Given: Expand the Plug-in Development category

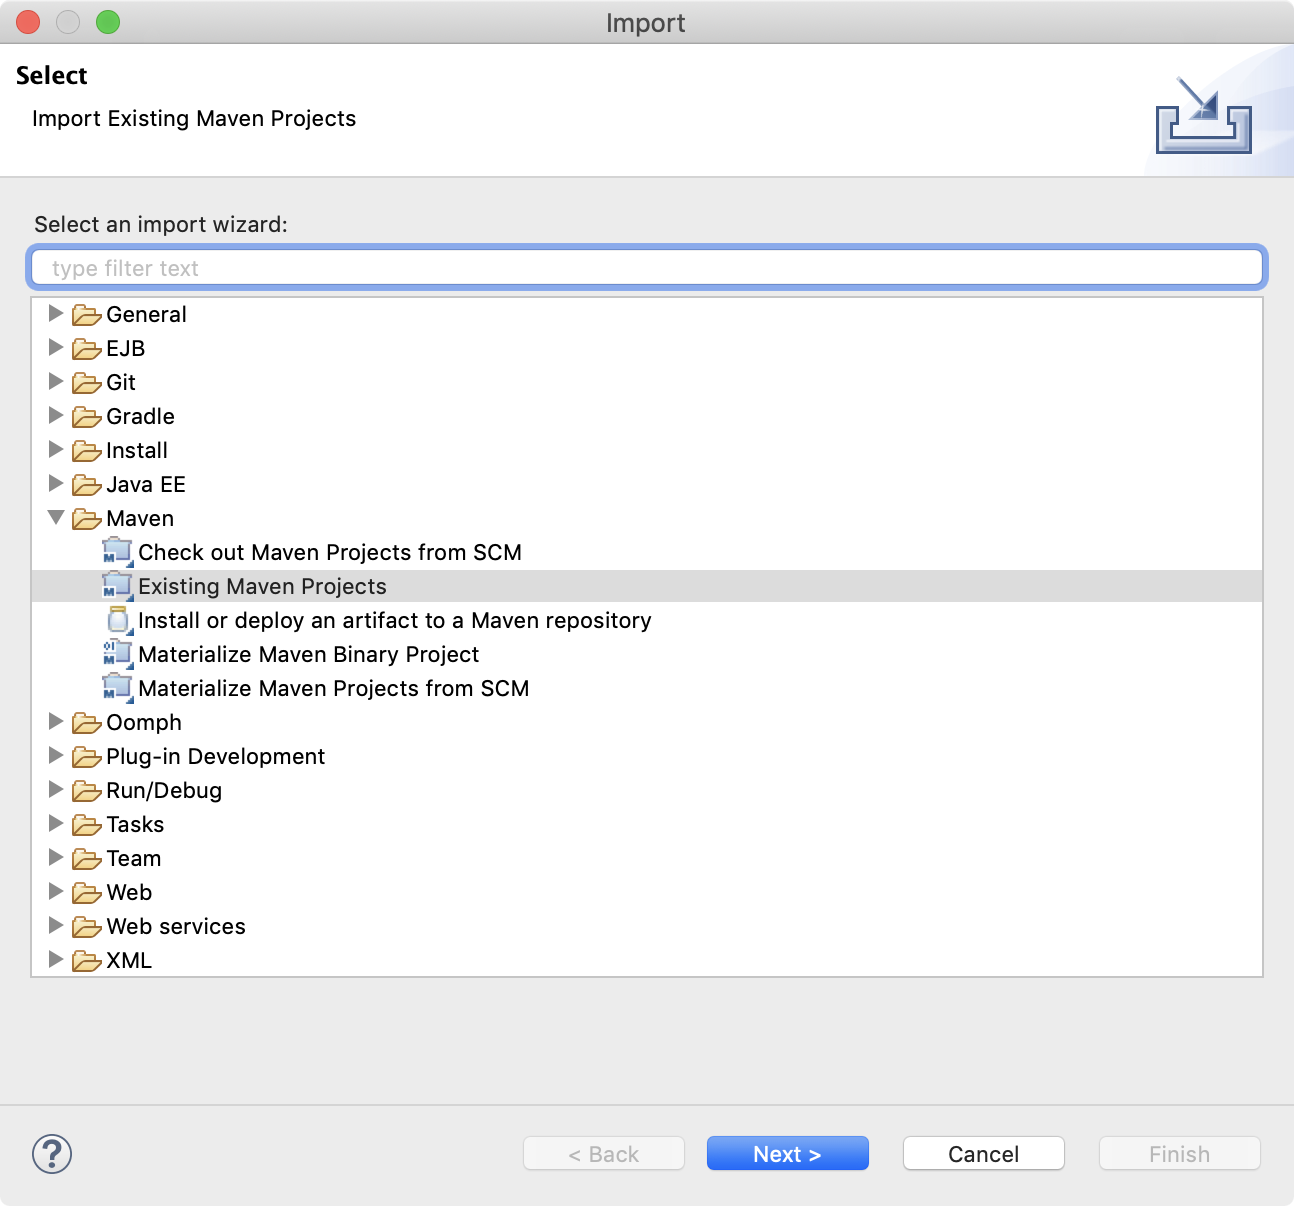Looking at the screenshot, I should click(56, 756).
